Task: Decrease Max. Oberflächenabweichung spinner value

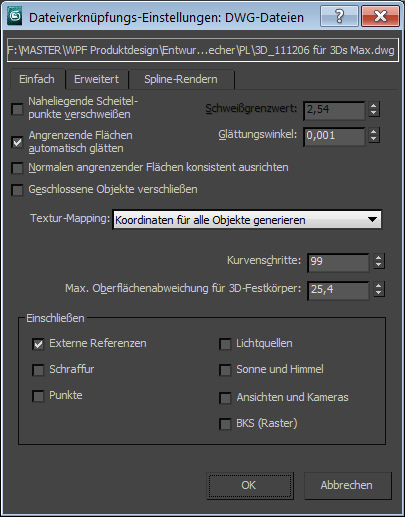Action: (379, 293)
